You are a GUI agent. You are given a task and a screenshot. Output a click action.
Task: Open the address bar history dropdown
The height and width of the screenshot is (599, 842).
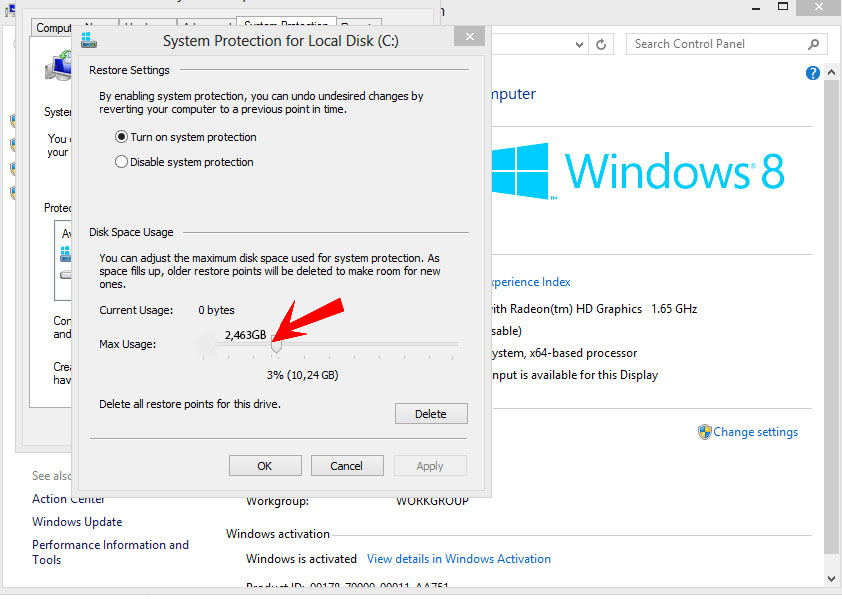tap(579, 45)
